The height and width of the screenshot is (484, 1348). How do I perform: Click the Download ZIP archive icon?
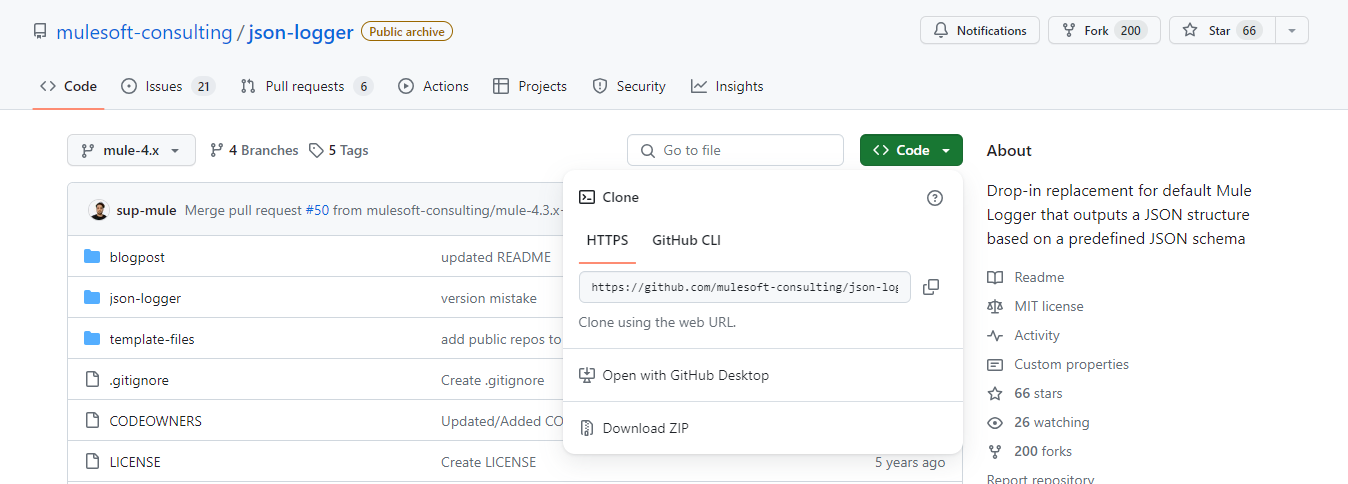587,428
